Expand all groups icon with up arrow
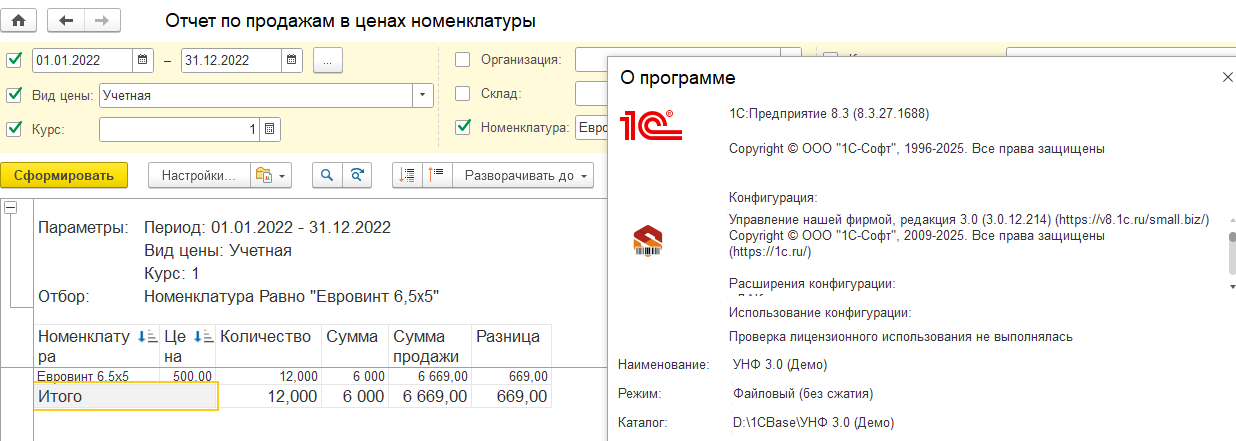Image resolution: width=1236 pixels, height=441 pixels. 437,175
